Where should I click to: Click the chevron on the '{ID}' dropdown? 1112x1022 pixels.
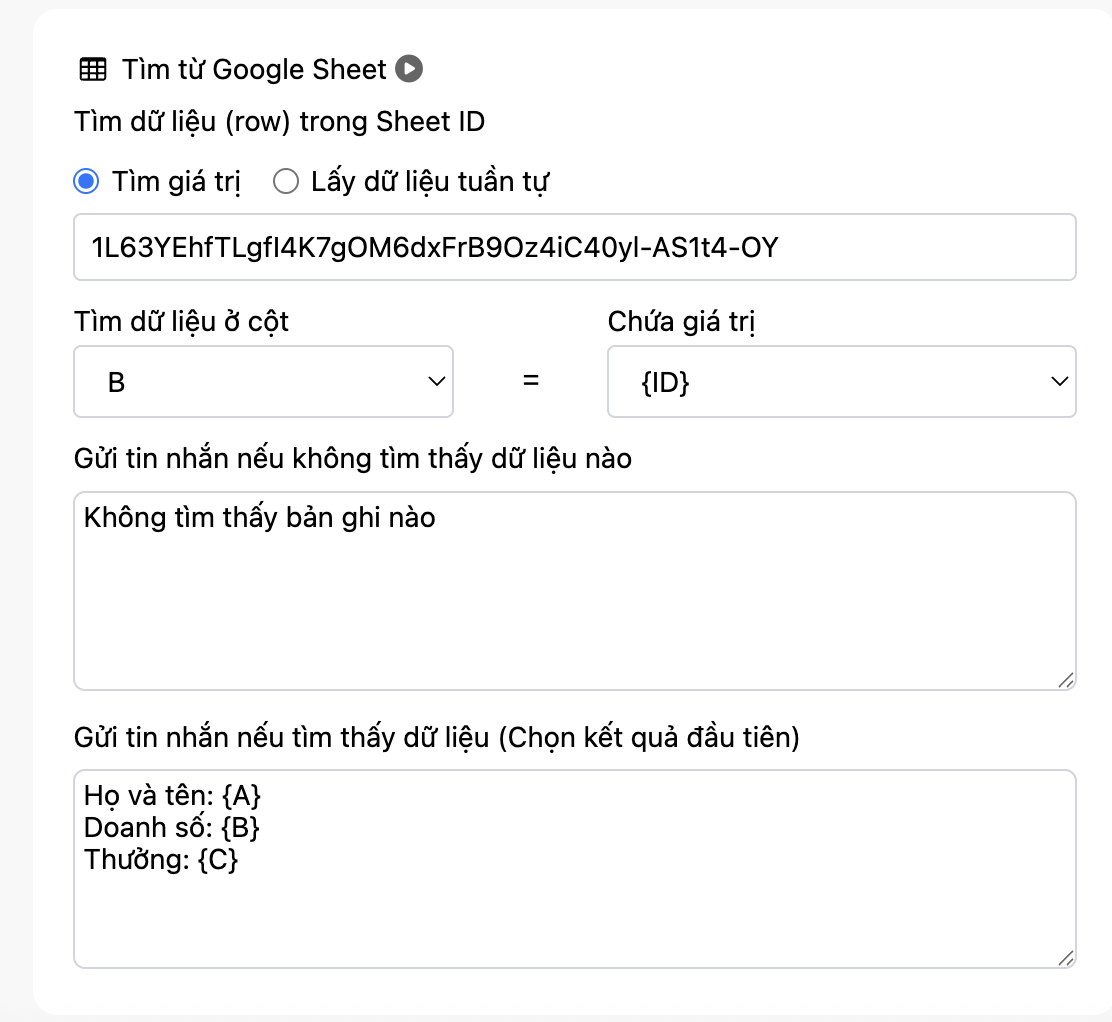[1057, 381]
